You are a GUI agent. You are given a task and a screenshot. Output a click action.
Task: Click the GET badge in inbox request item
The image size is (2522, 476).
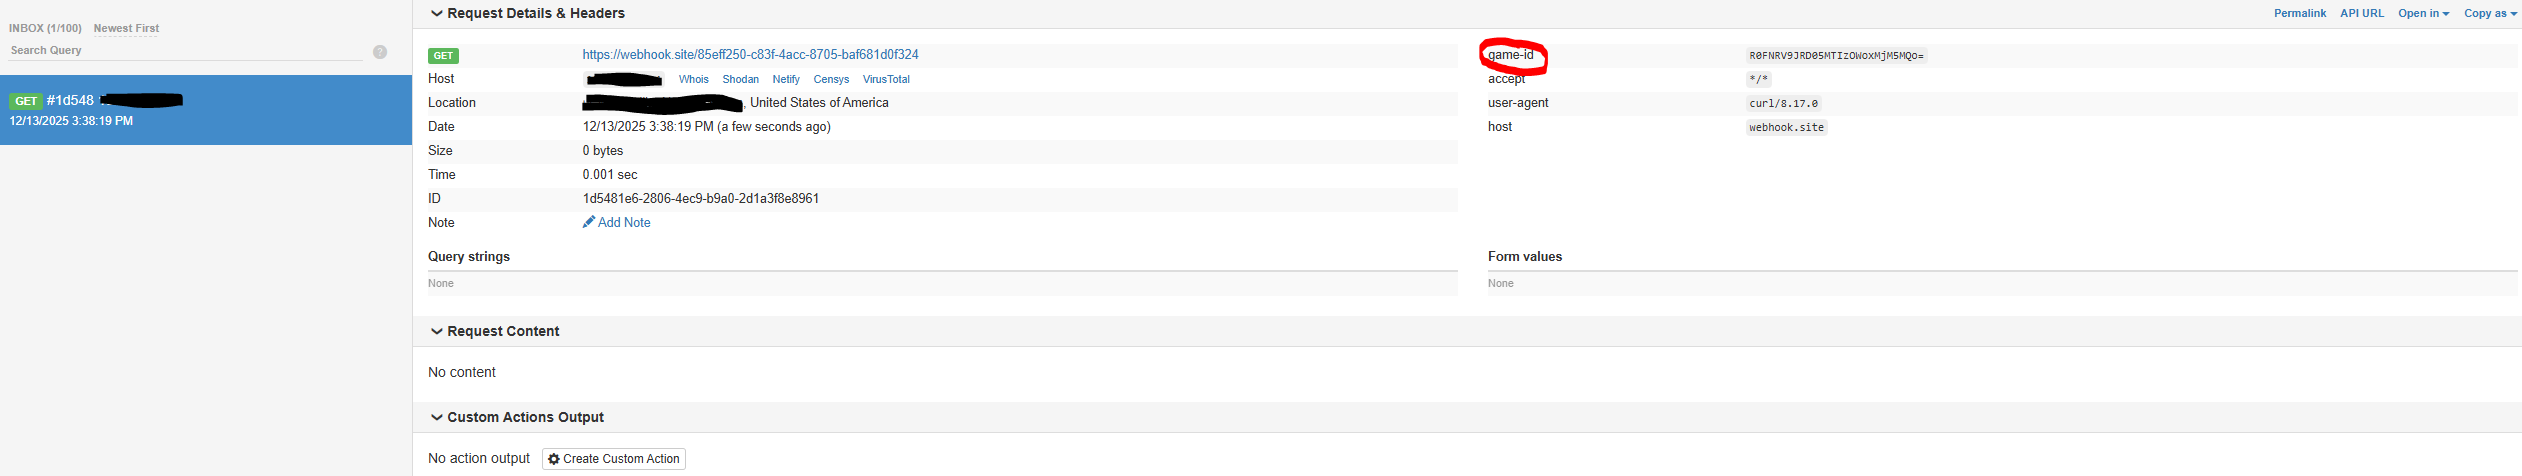click(26, 101)
